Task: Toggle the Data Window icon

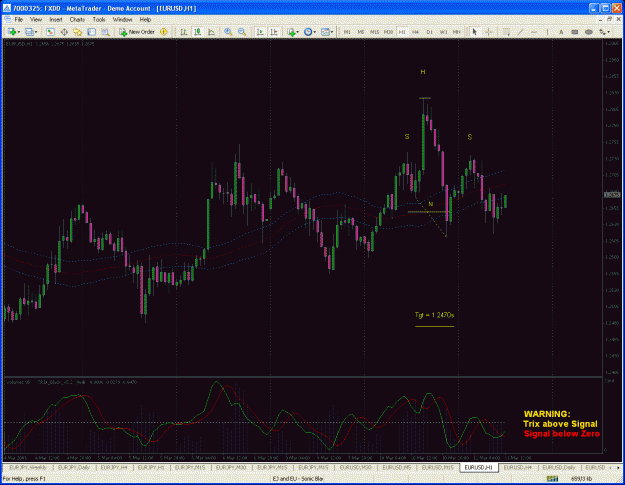Action: click(64, 32)
